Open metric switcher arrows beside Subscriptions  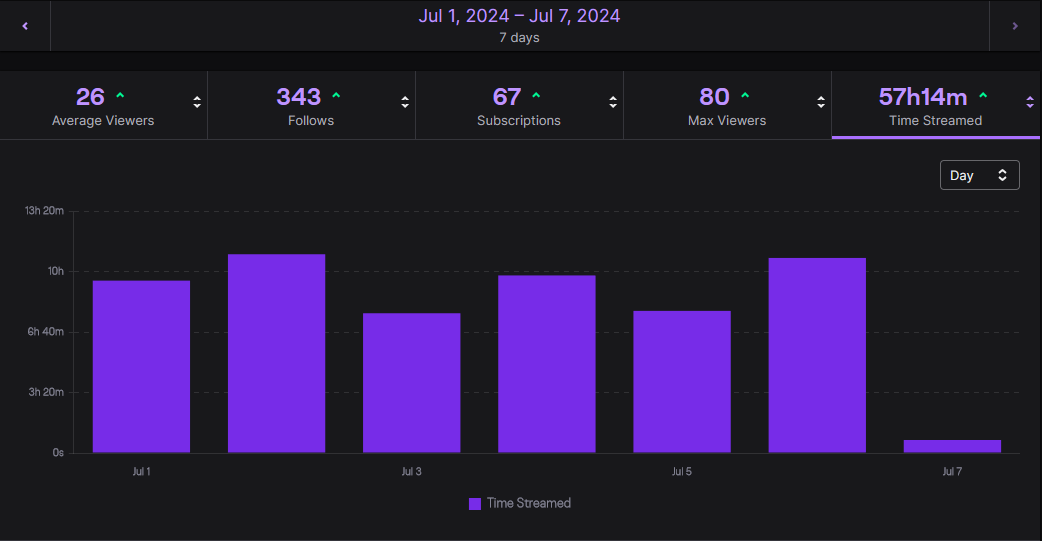(613, 102)
